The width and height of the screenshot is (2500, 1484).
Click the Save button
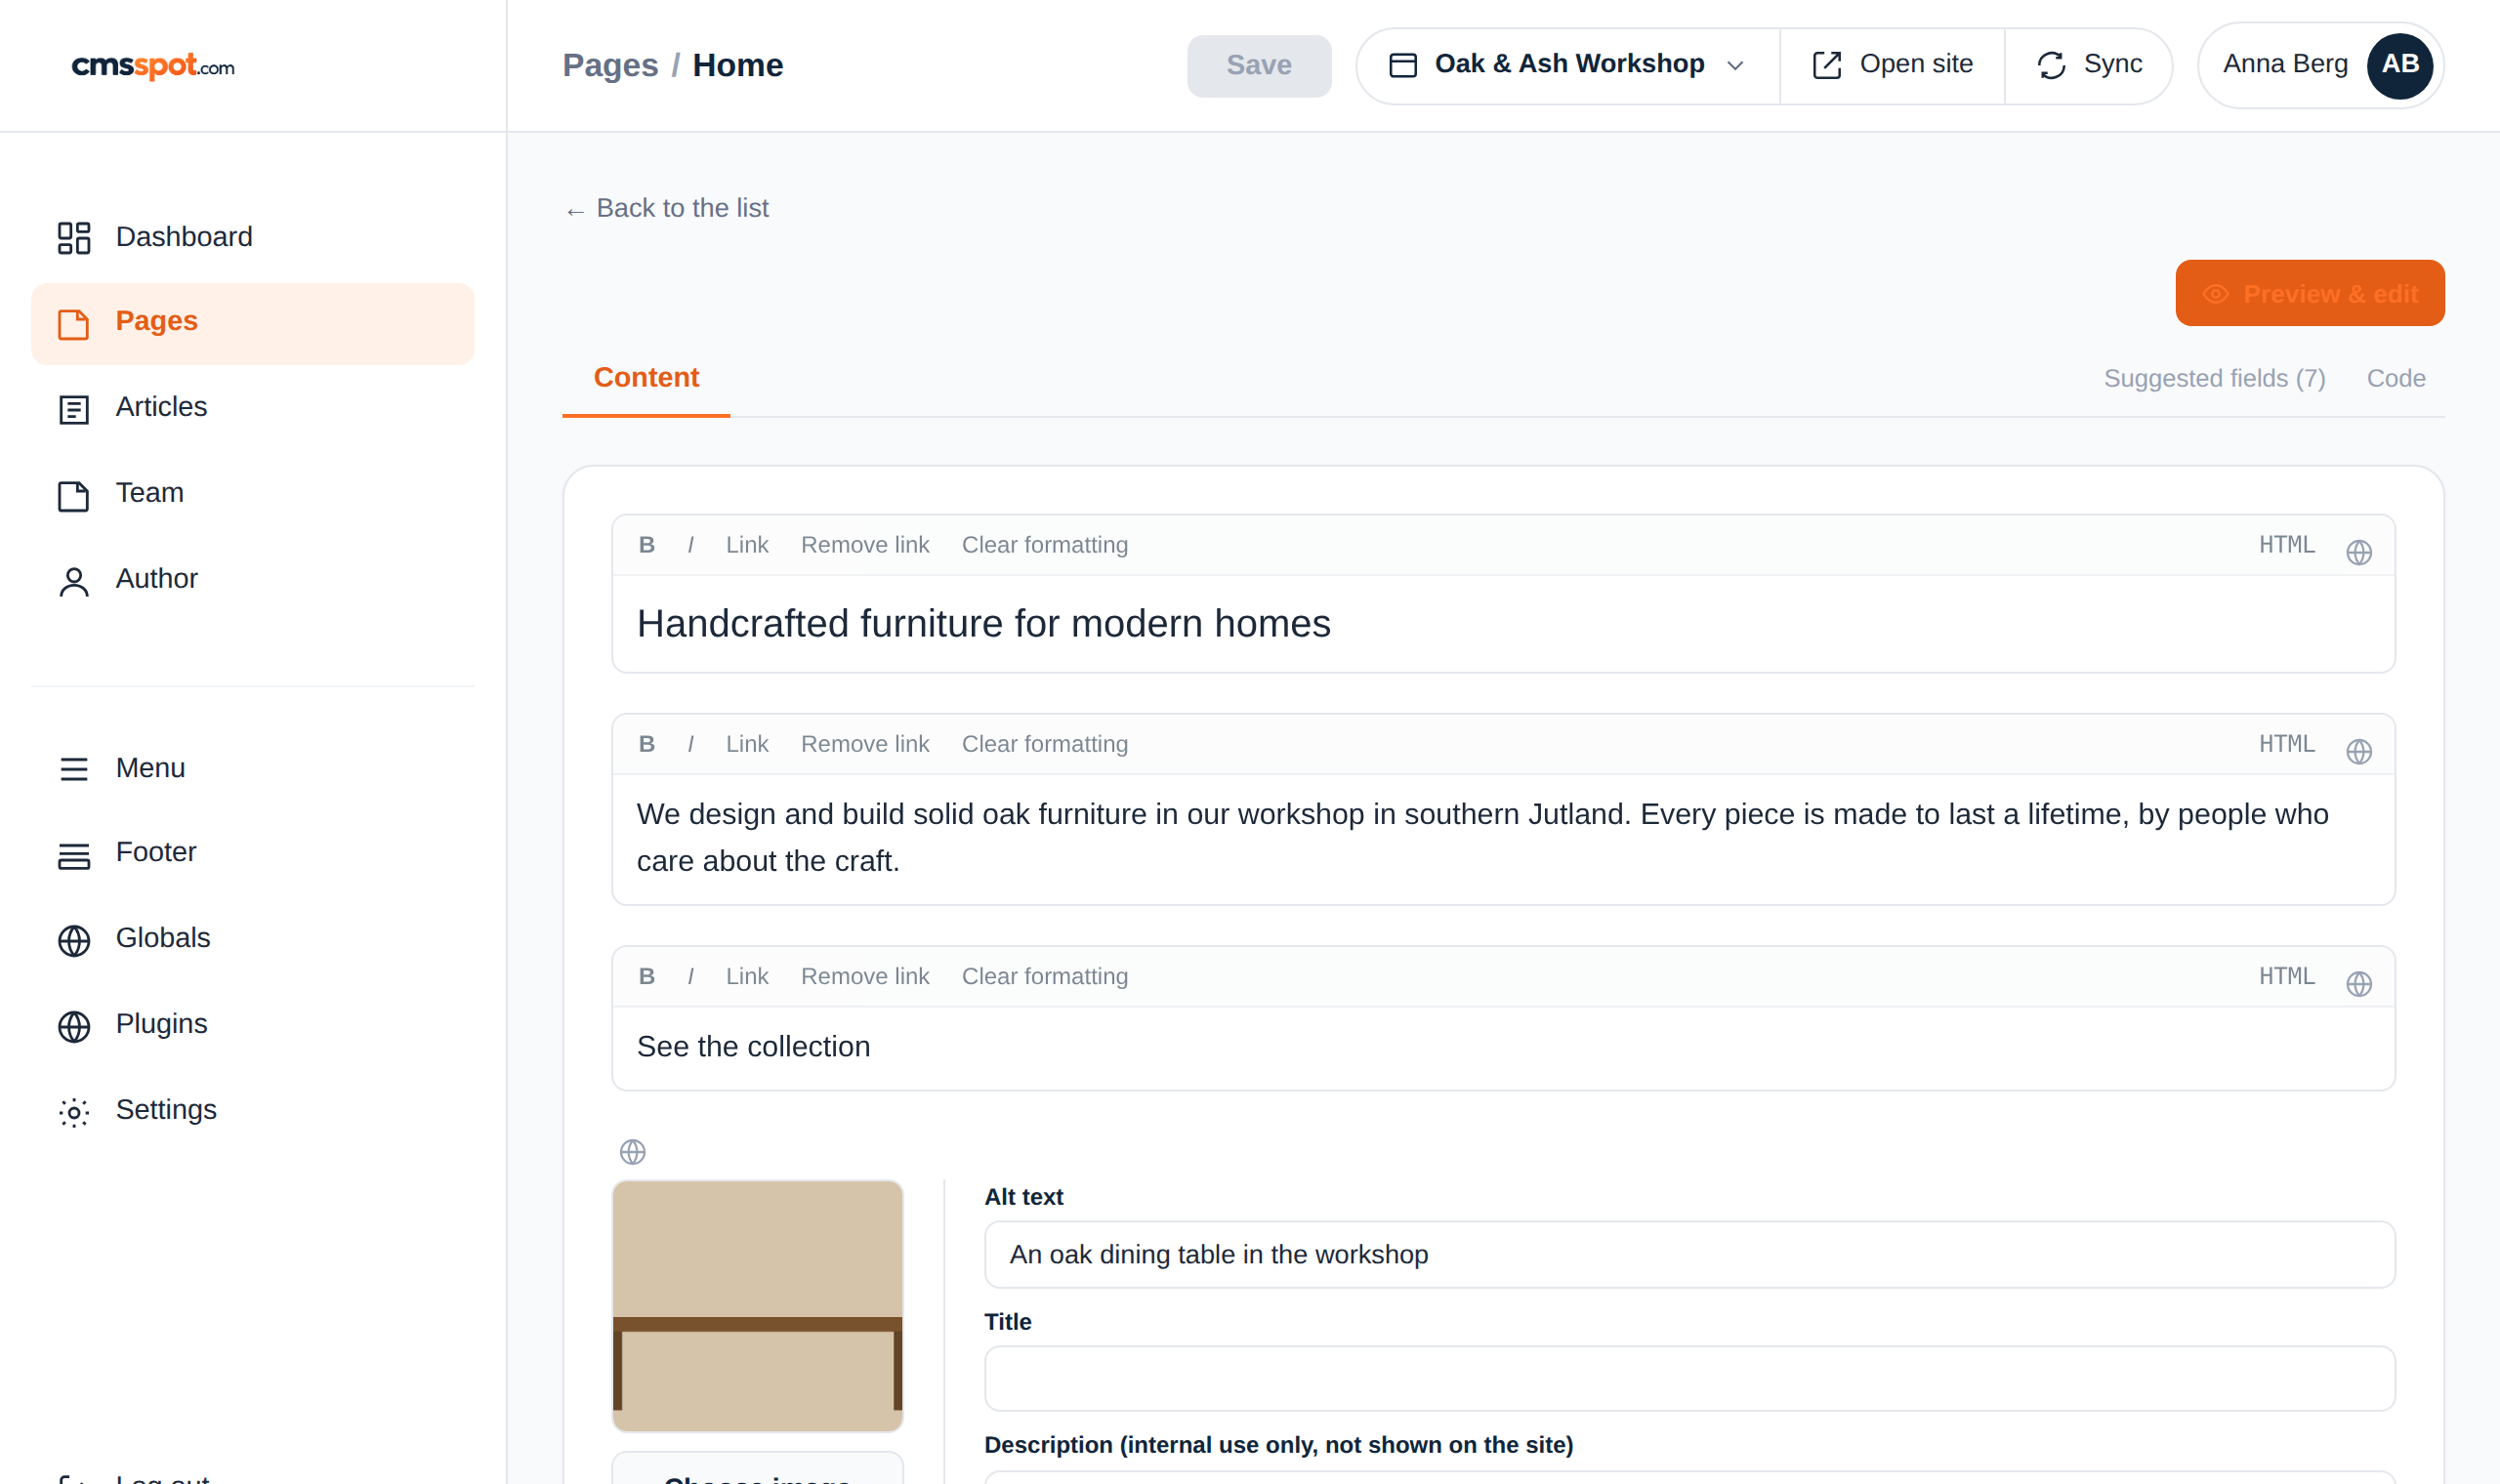(1259, 65)
